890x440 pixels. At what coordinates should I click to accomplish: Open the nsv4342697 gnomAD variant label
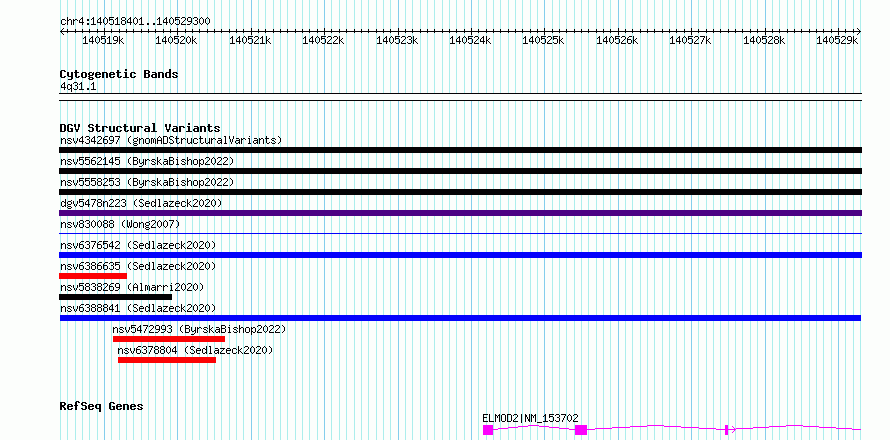click(171, 140)
